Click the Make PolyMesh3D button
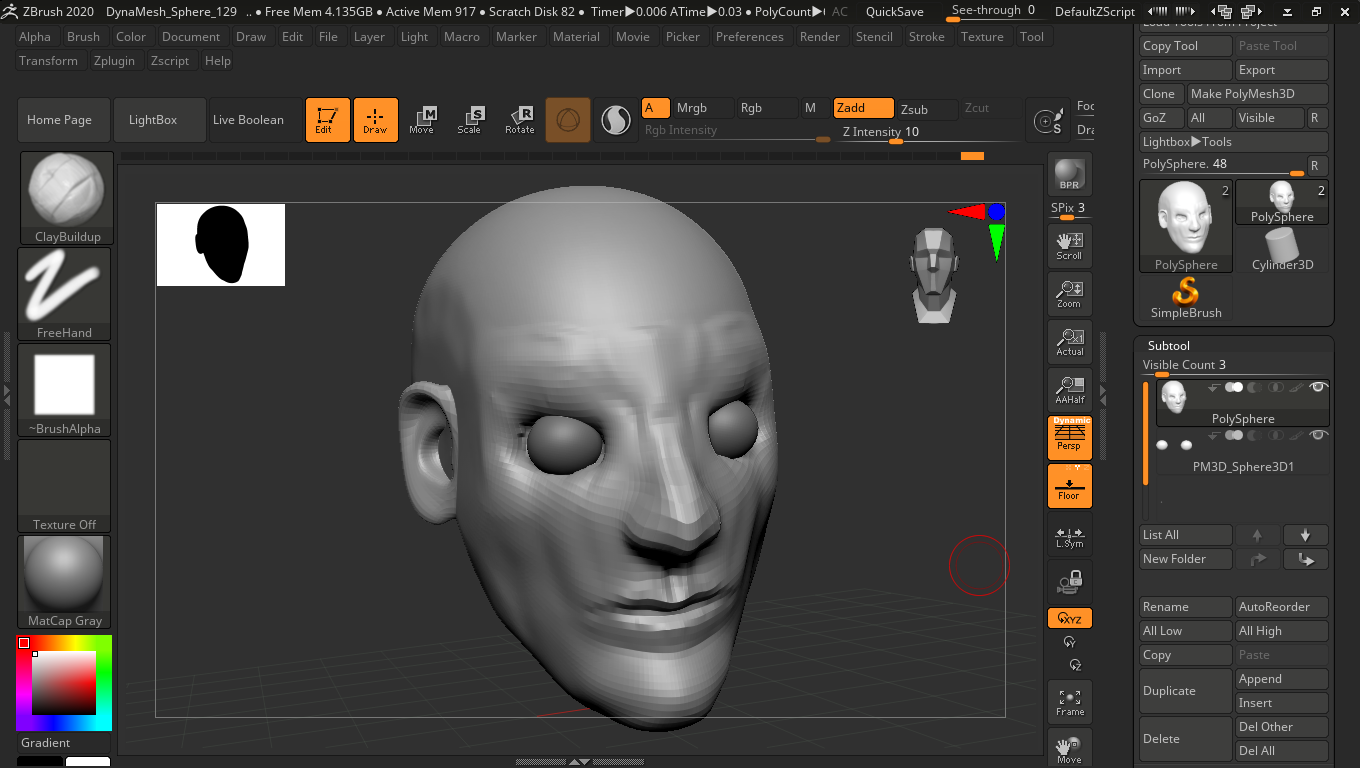 click(x=1257, y=94)
